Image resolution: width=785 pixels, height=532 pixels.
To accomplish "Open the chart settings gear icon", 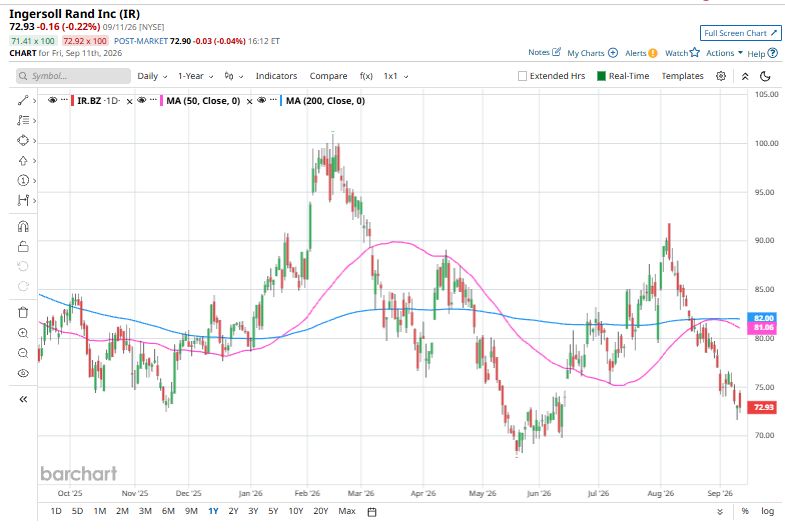I will (721, 76).
